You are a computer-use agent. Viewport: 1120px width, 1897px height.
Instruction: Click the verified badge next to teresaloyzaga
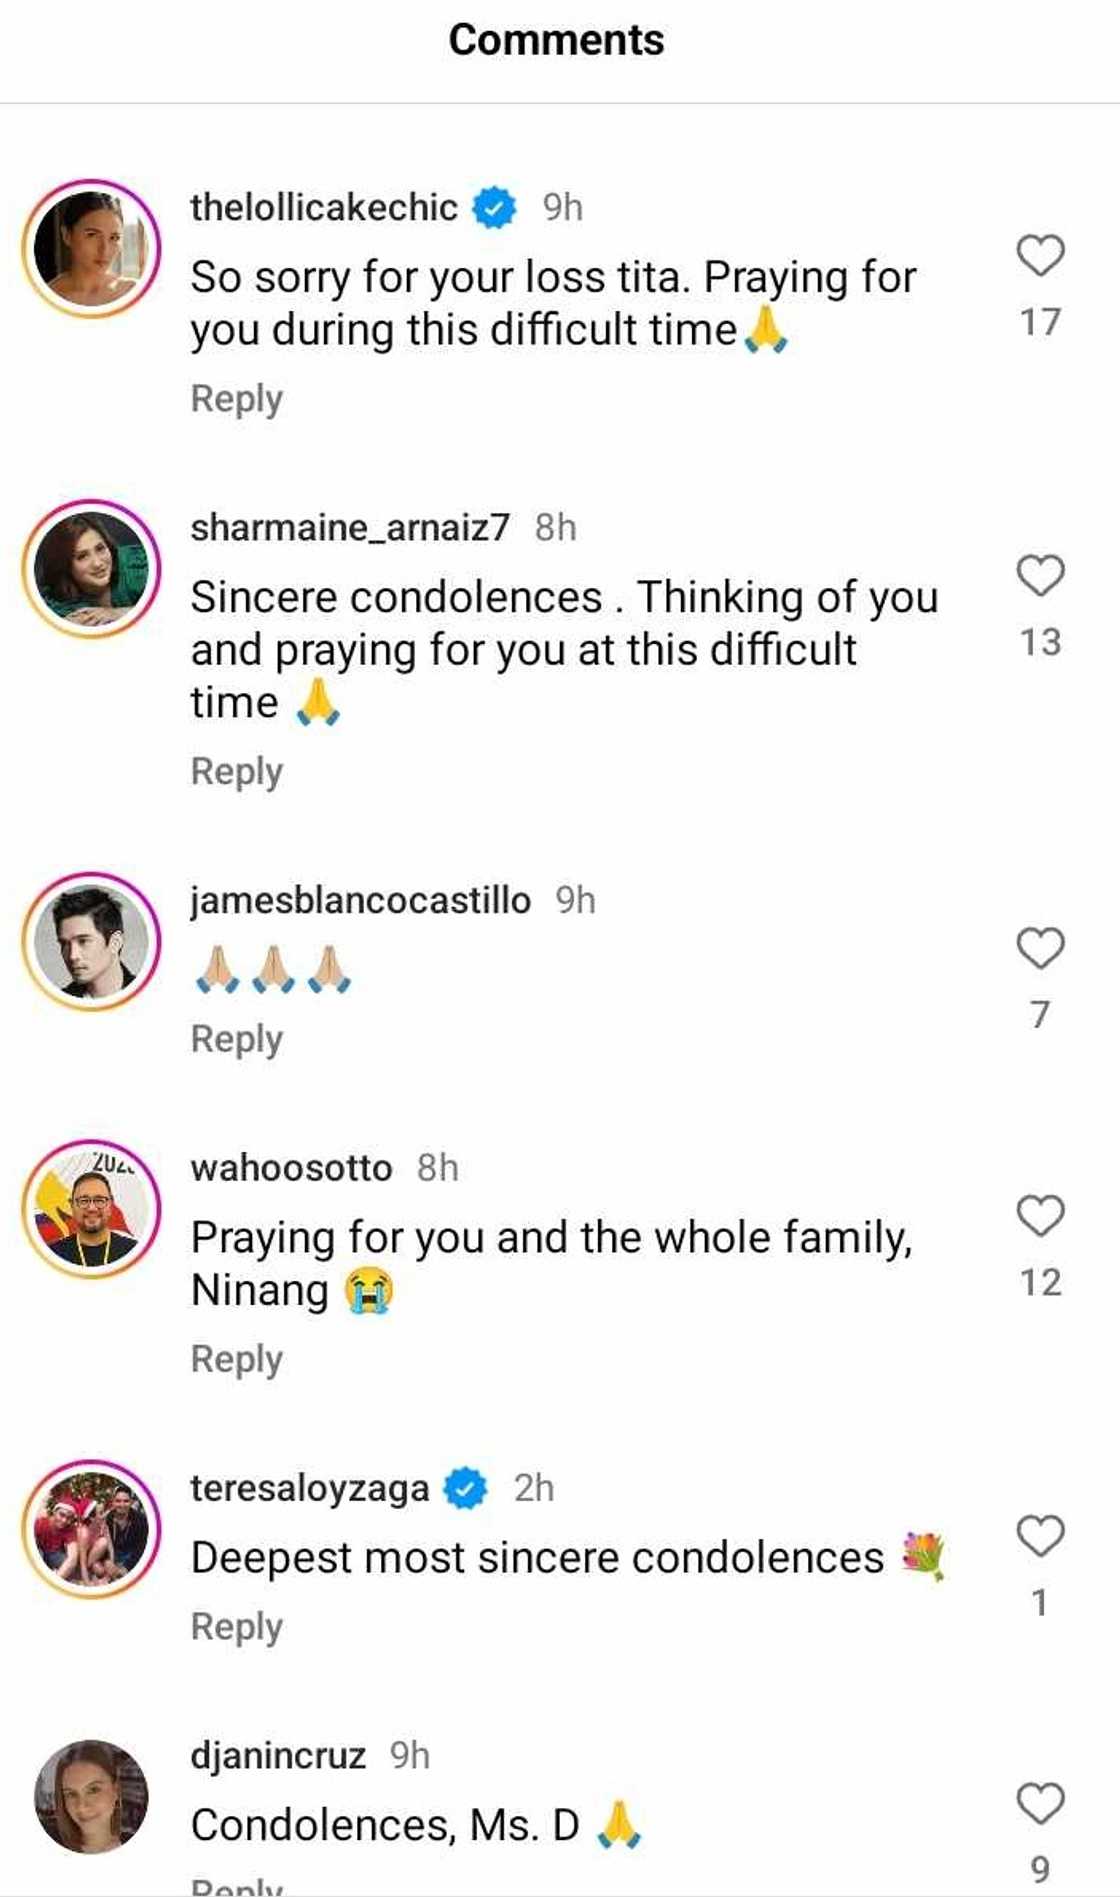pyautogui.click(x=465, y=1488)
